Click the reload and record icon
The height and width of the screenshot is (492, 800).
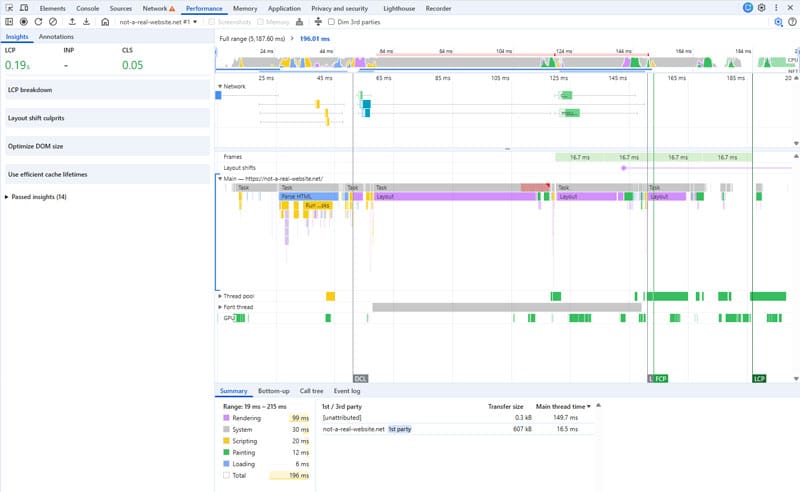(x=38, y=22)
